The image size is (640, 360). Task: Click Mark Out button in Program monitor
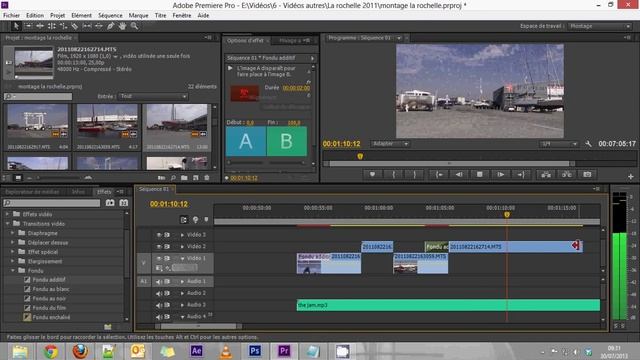click(x=415, y=174)
